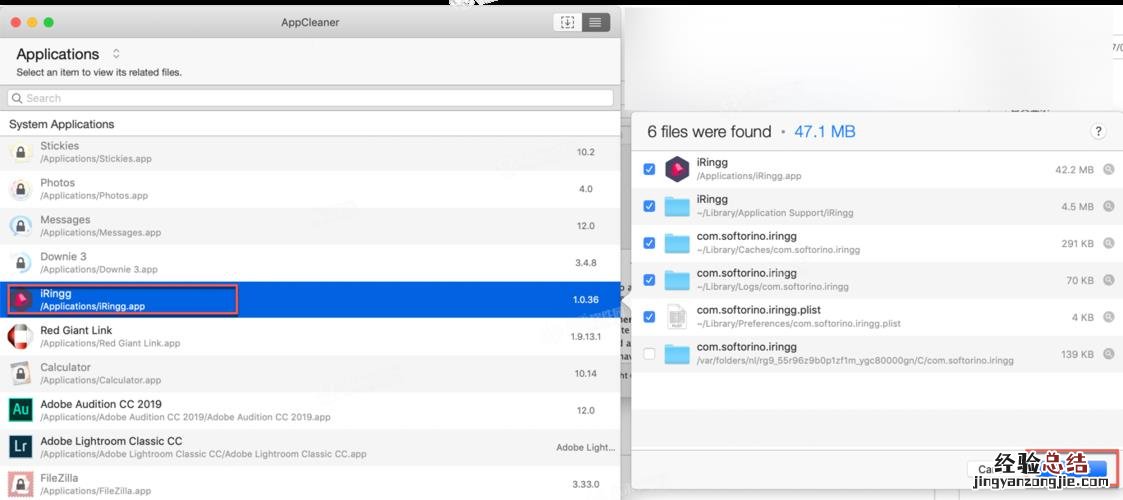Click magnifier icon beside the plist file

tap(1109, 318)
